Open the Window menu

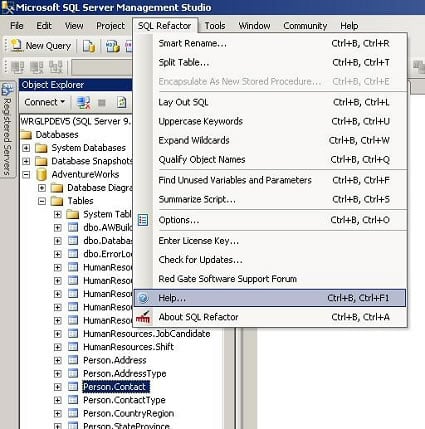click(x=254, y=26)
